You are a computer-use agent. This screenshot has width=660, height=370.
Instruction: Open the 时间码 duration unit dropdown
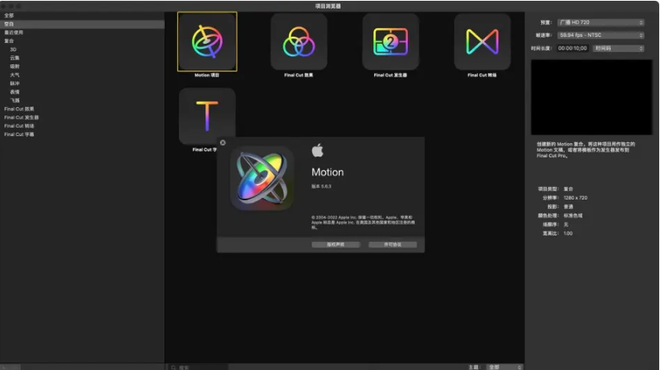click(618, 48)
